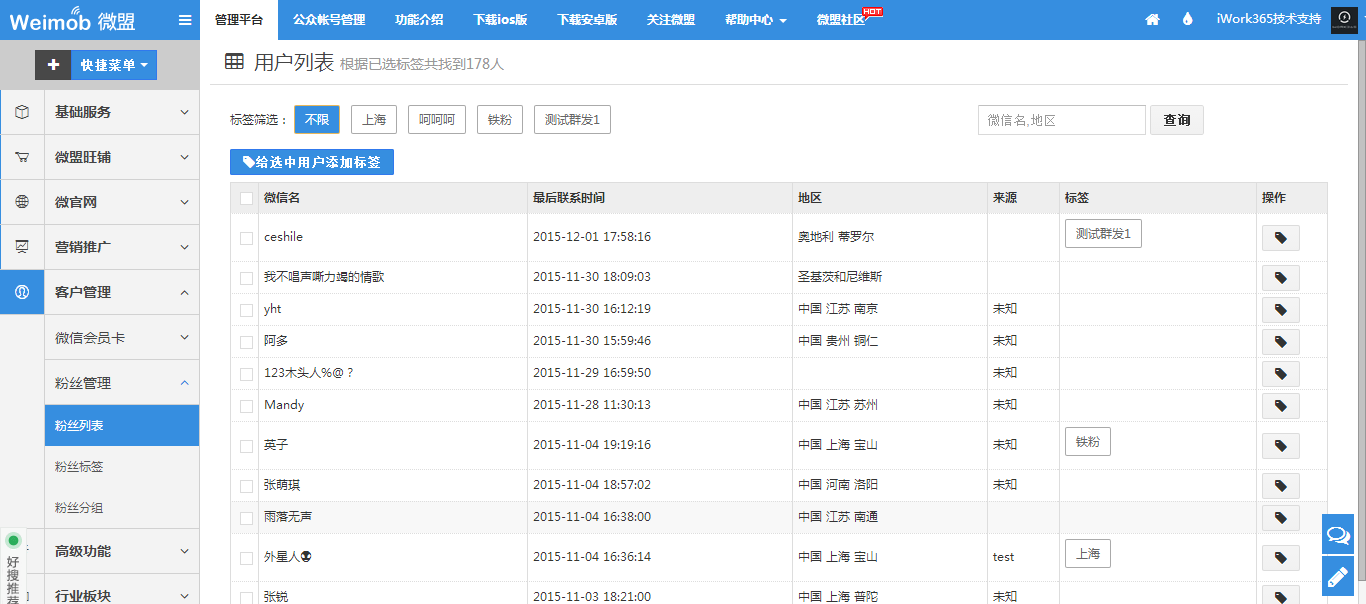Toggle the hamburger sidebar menu icon
This screenshot has height=604, width=1366.
[x=184, y=20]
